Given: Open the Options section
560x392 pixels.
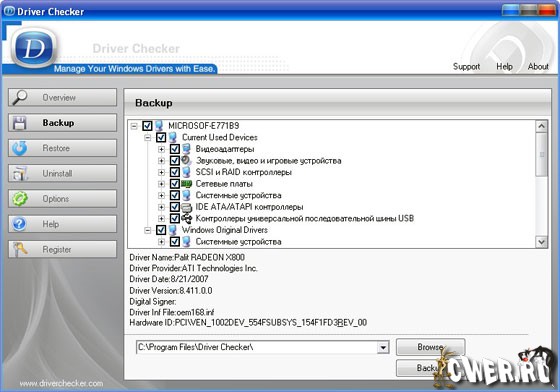Looking at the screenshot, I should coord(62,199).
